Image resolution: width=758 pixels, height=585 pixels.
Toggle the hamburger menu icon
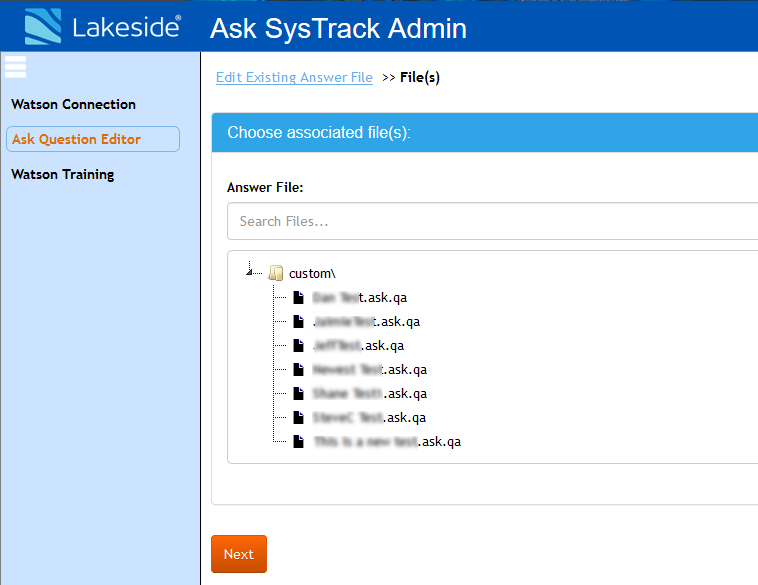click(x=15, y=67)
